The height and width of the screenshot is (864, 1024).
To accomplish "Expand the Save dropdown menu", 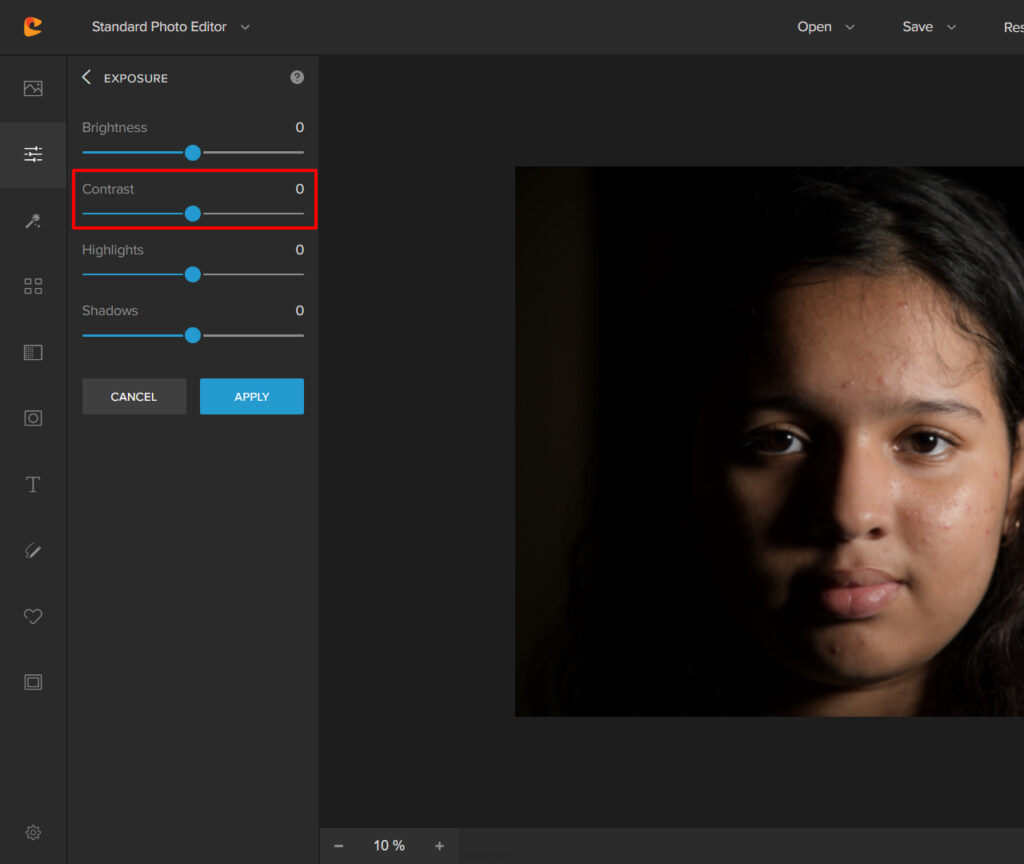I will 928,27.
